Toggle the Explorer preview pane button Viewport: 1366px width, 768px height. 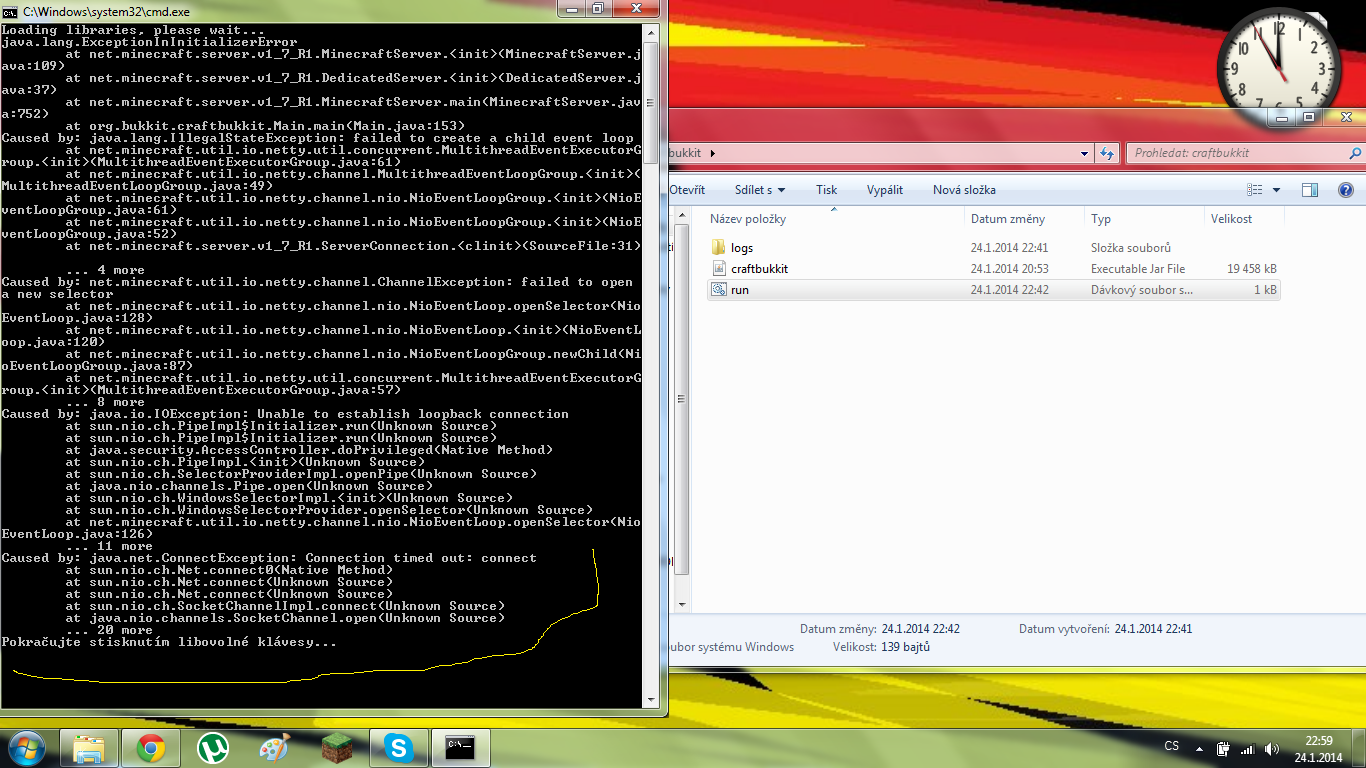(x=1310, y=190)
